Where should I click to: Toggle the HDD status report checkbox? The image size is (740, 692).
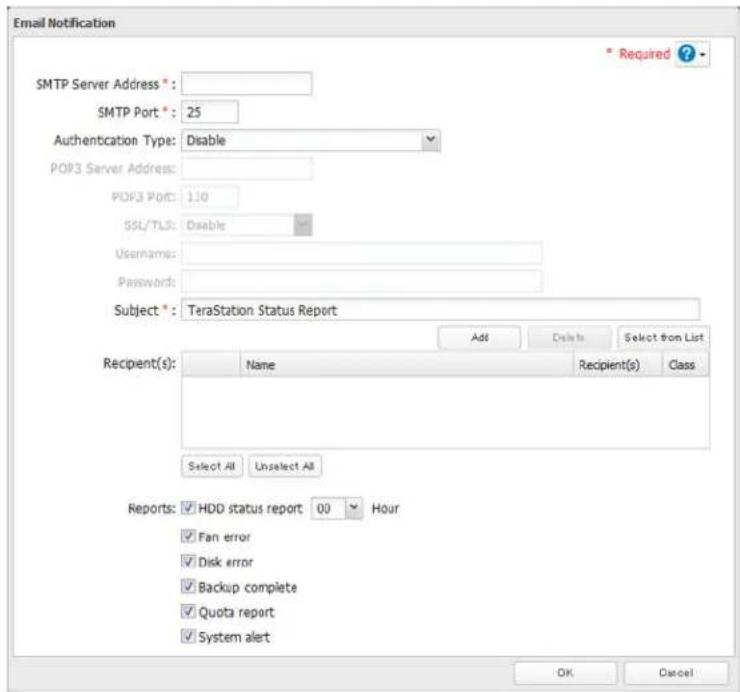point(188,508)
